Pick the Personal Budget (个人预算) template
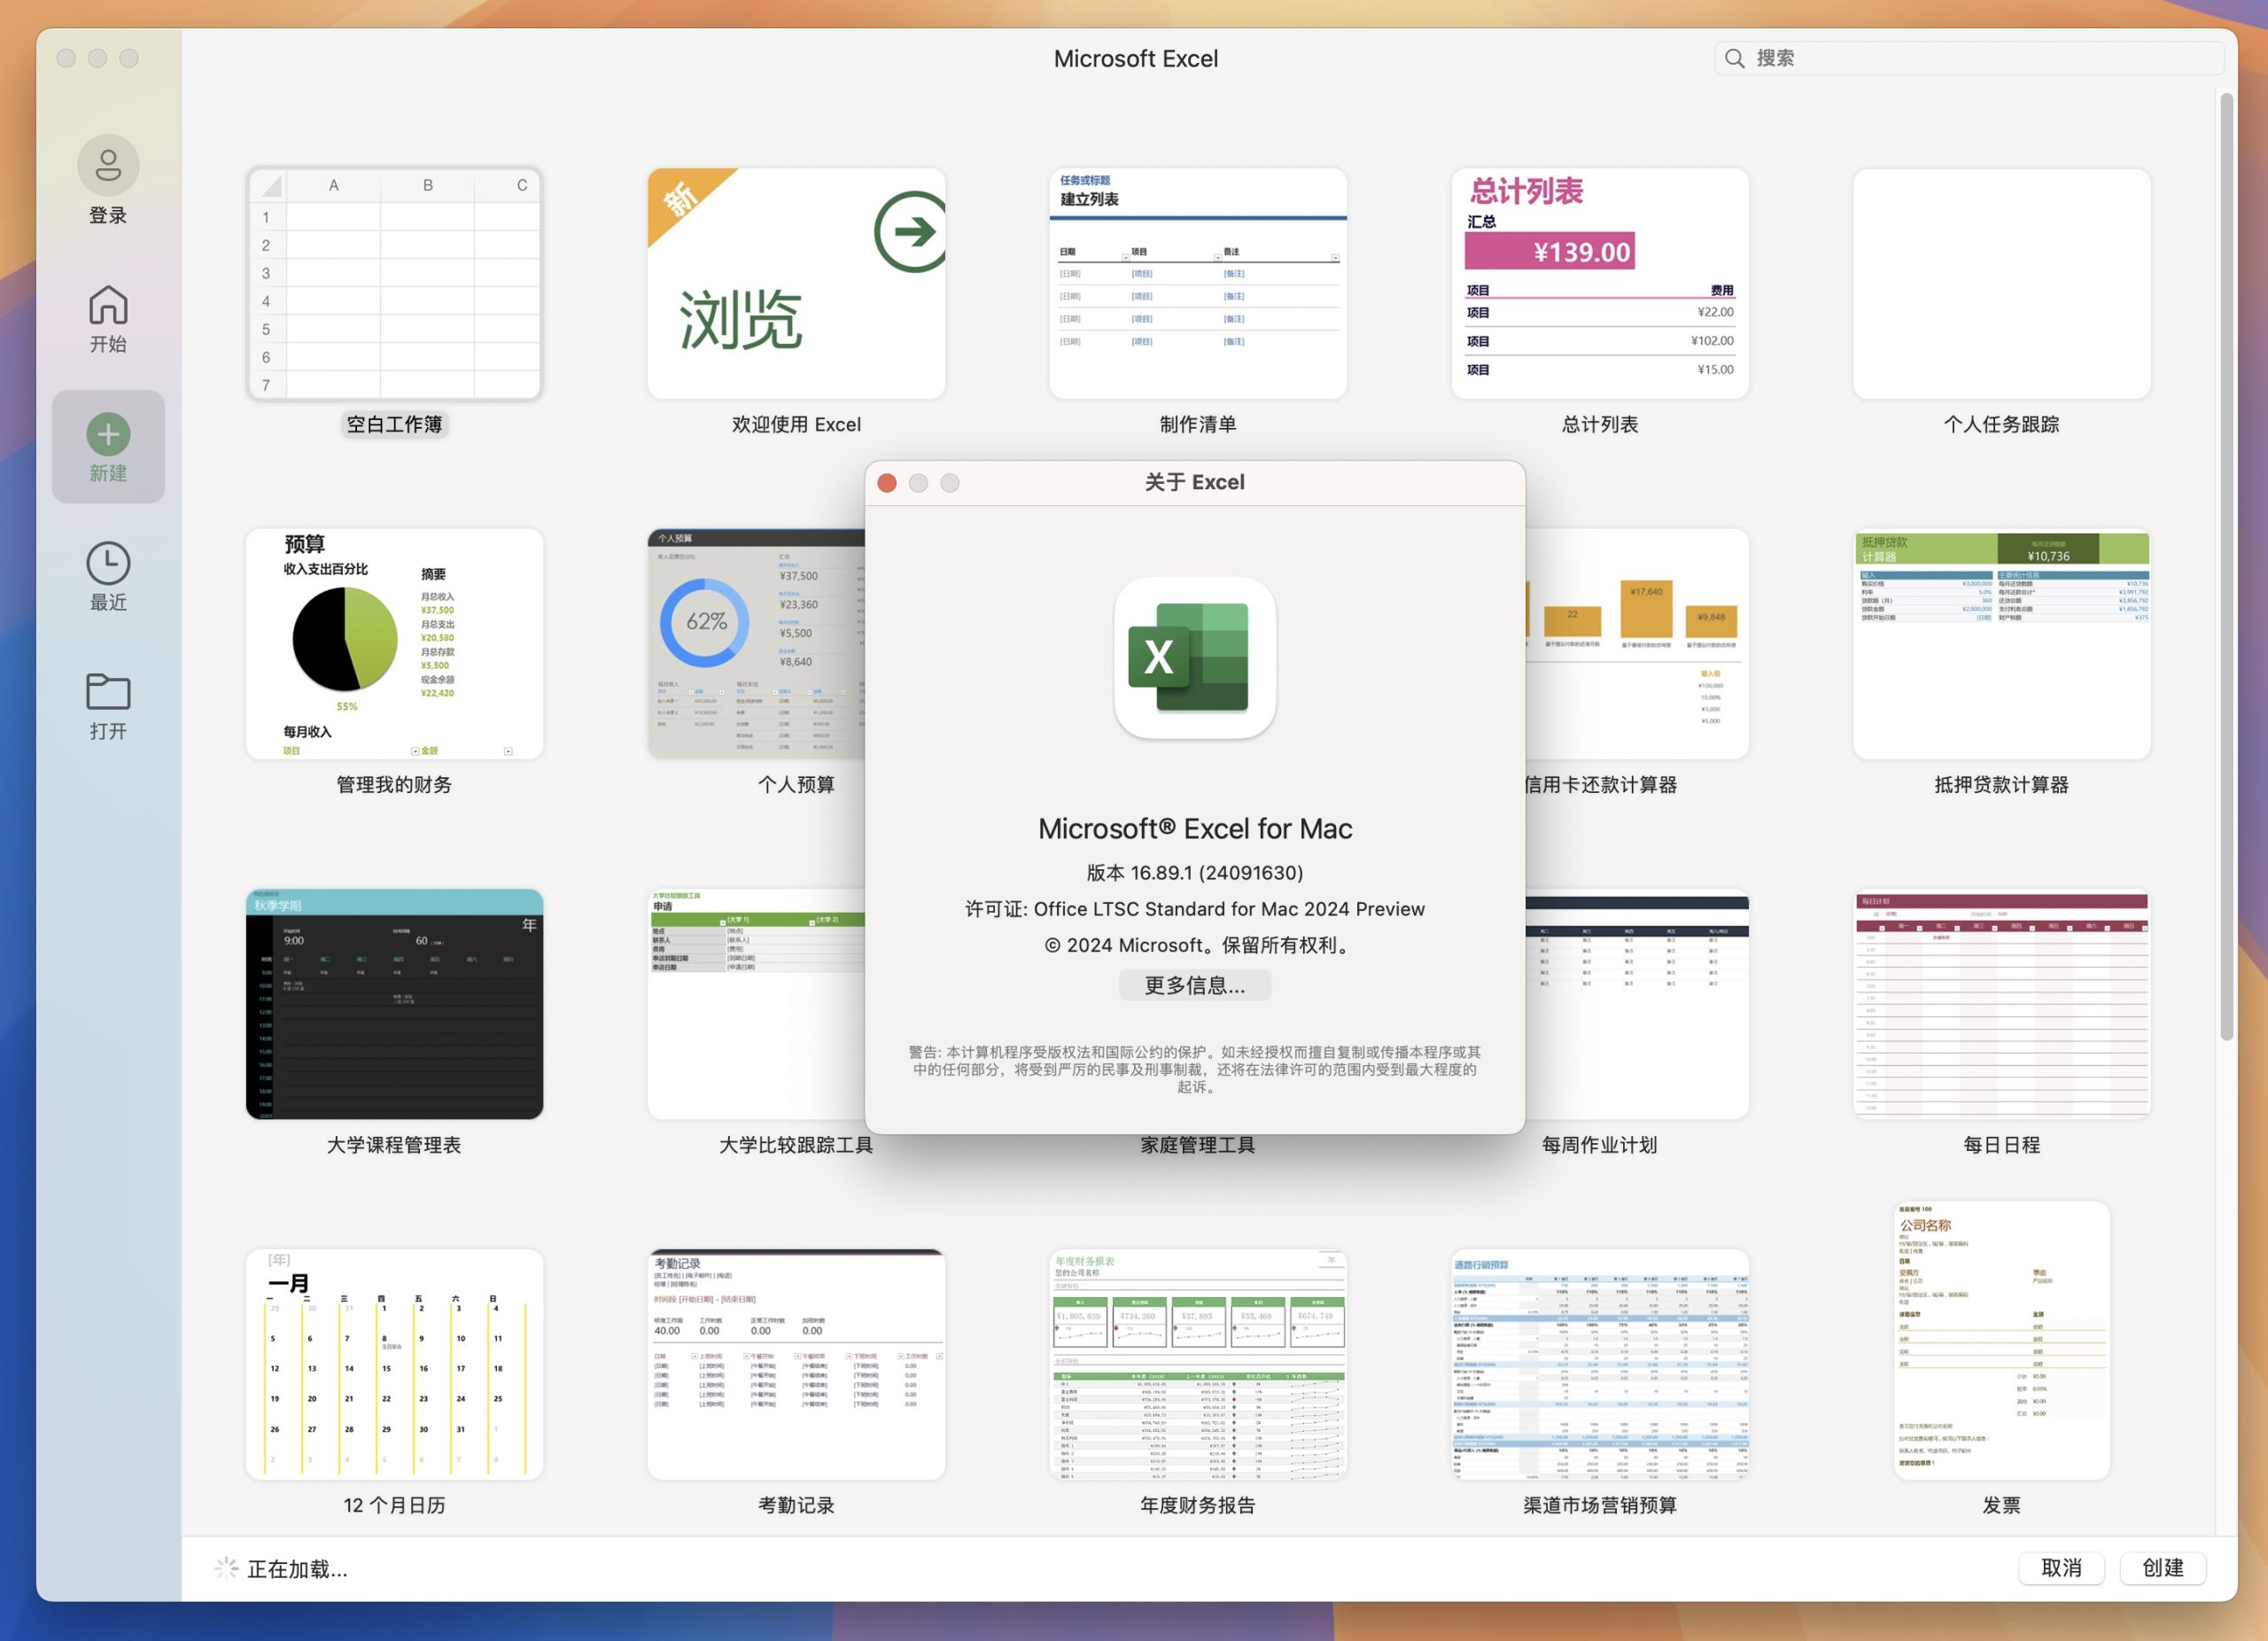2268x1641 pixels. pyautogui.click(x=756, y=644)
